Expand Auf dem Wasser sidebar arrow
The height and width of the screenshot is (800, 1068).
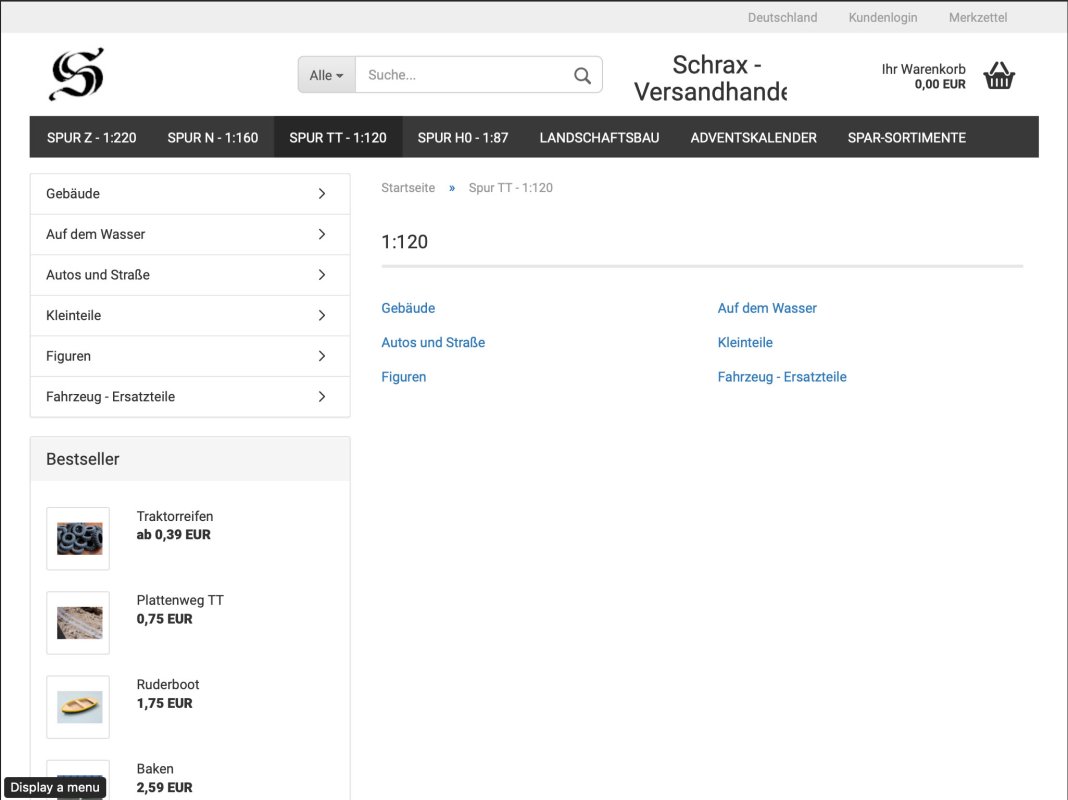[322, 234]
